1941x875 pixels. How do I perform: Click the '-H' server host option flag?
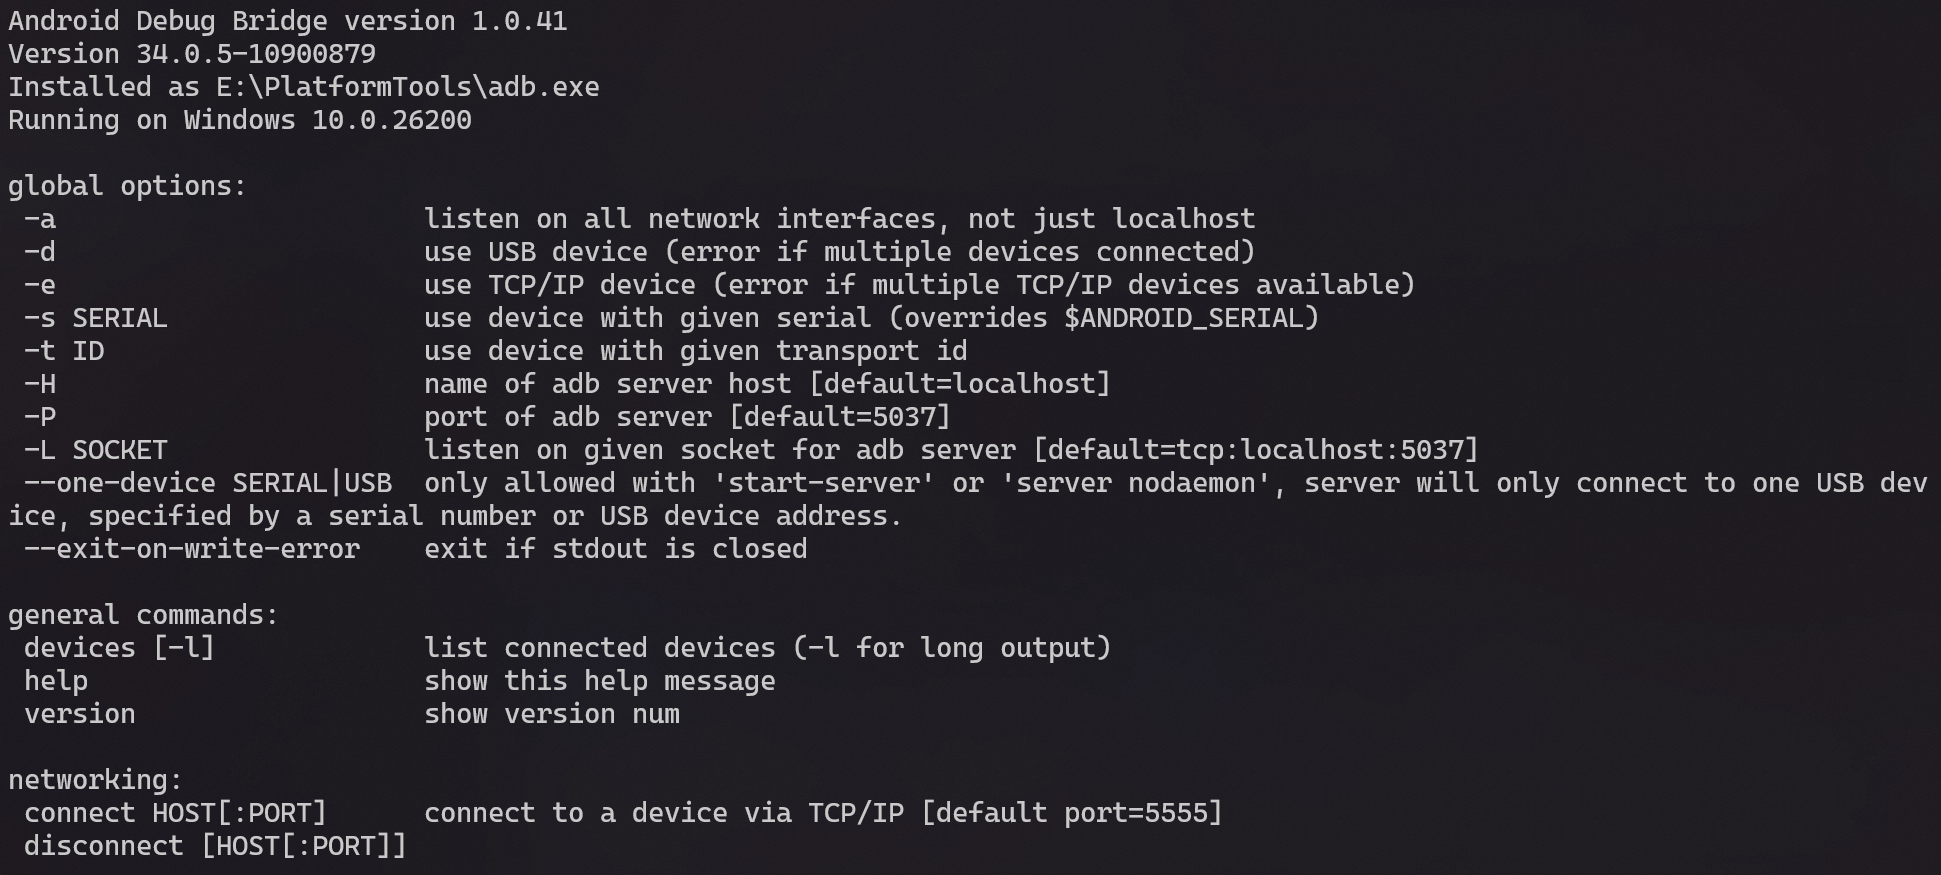coord(40,384)
